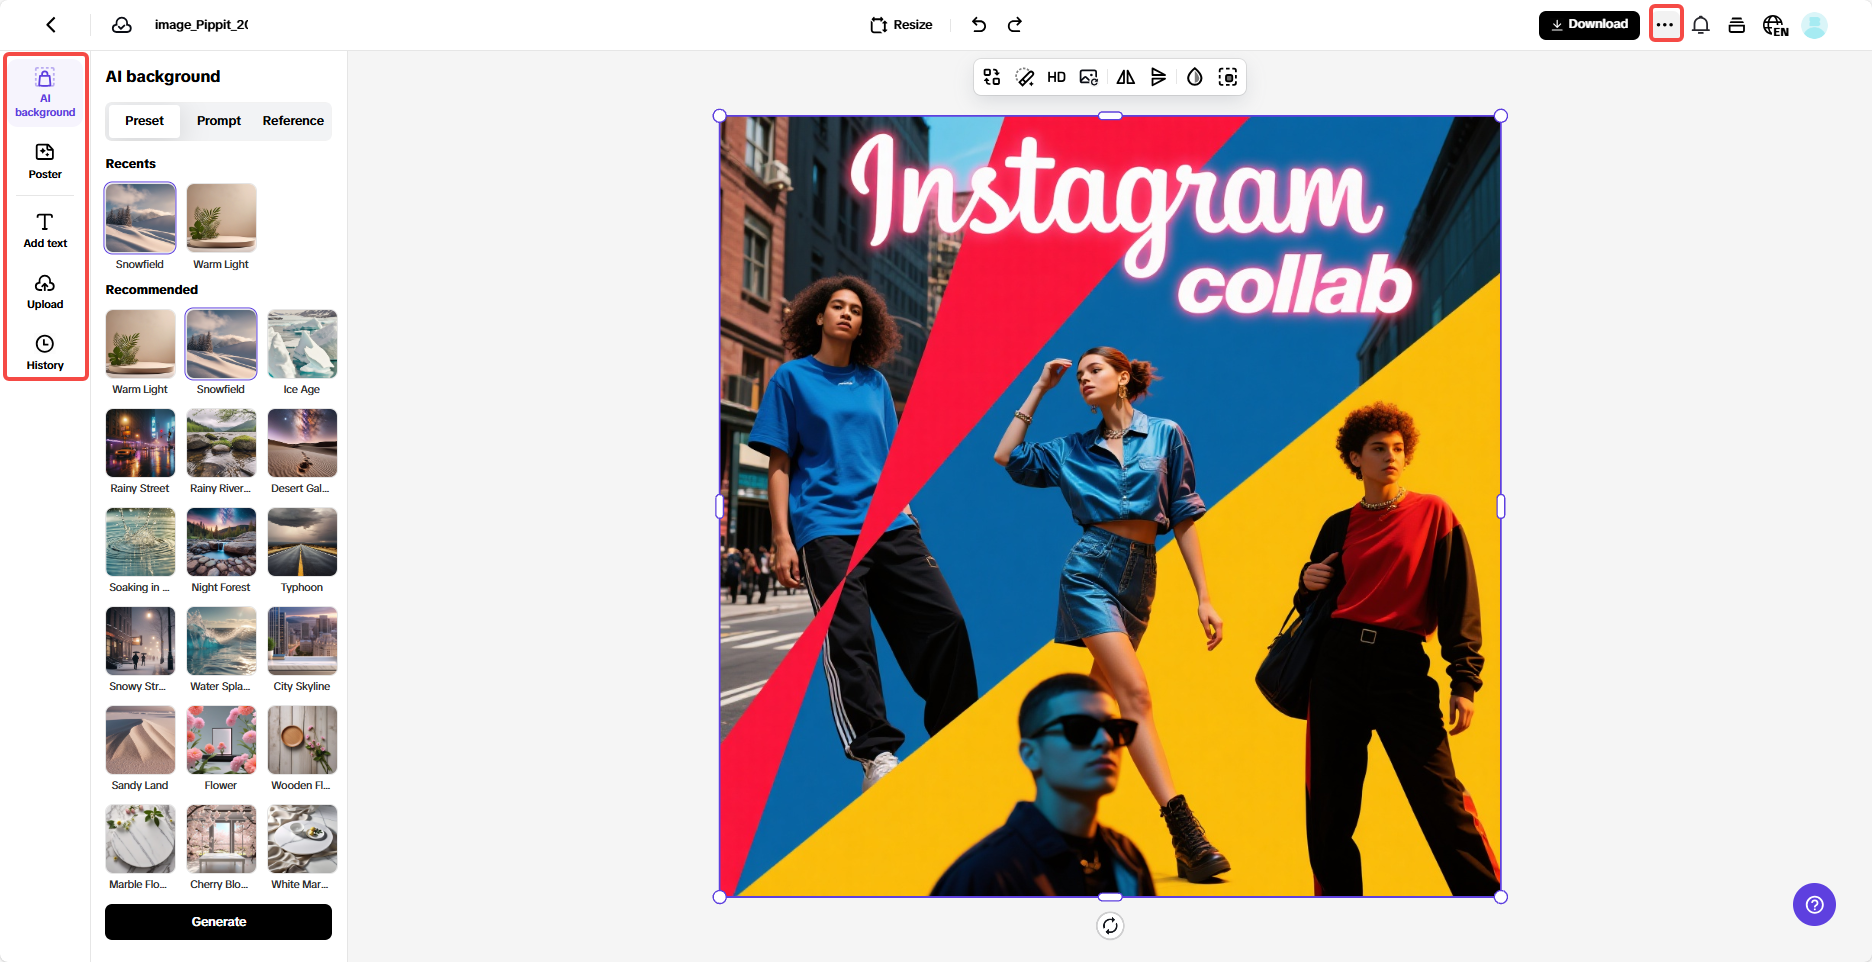1872x962 pixels.
Task: Open the Upload panel from the sidebar
Action: pyautogui.click(x=45, y=291)
